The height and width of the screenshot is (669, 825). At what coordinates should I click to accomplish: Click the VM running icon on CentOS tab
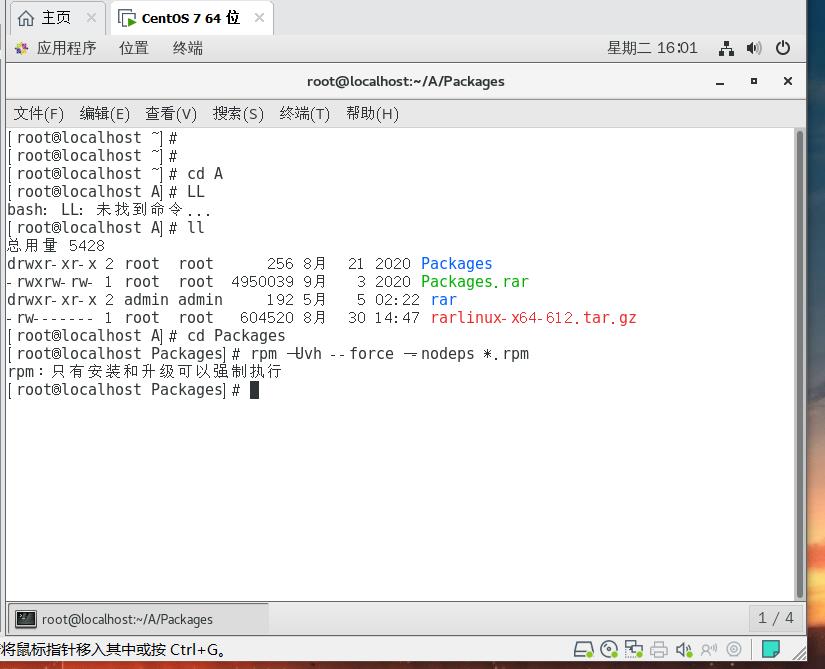click(127, 19)
